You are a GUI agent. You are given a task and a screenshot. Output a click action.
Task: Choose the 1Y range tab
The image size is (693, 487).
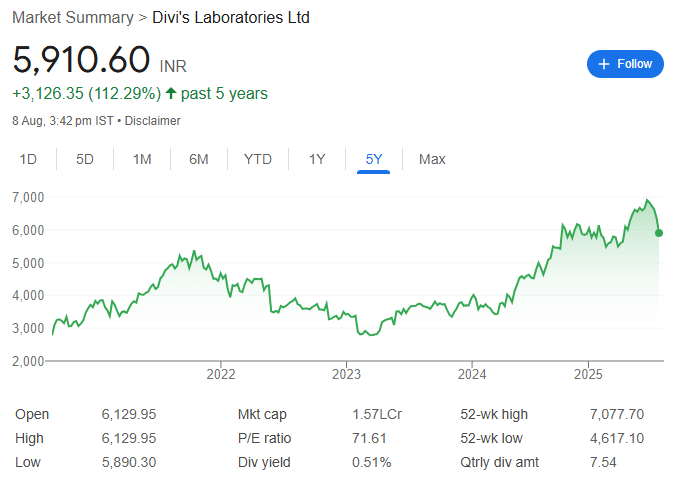coord(317,159)
